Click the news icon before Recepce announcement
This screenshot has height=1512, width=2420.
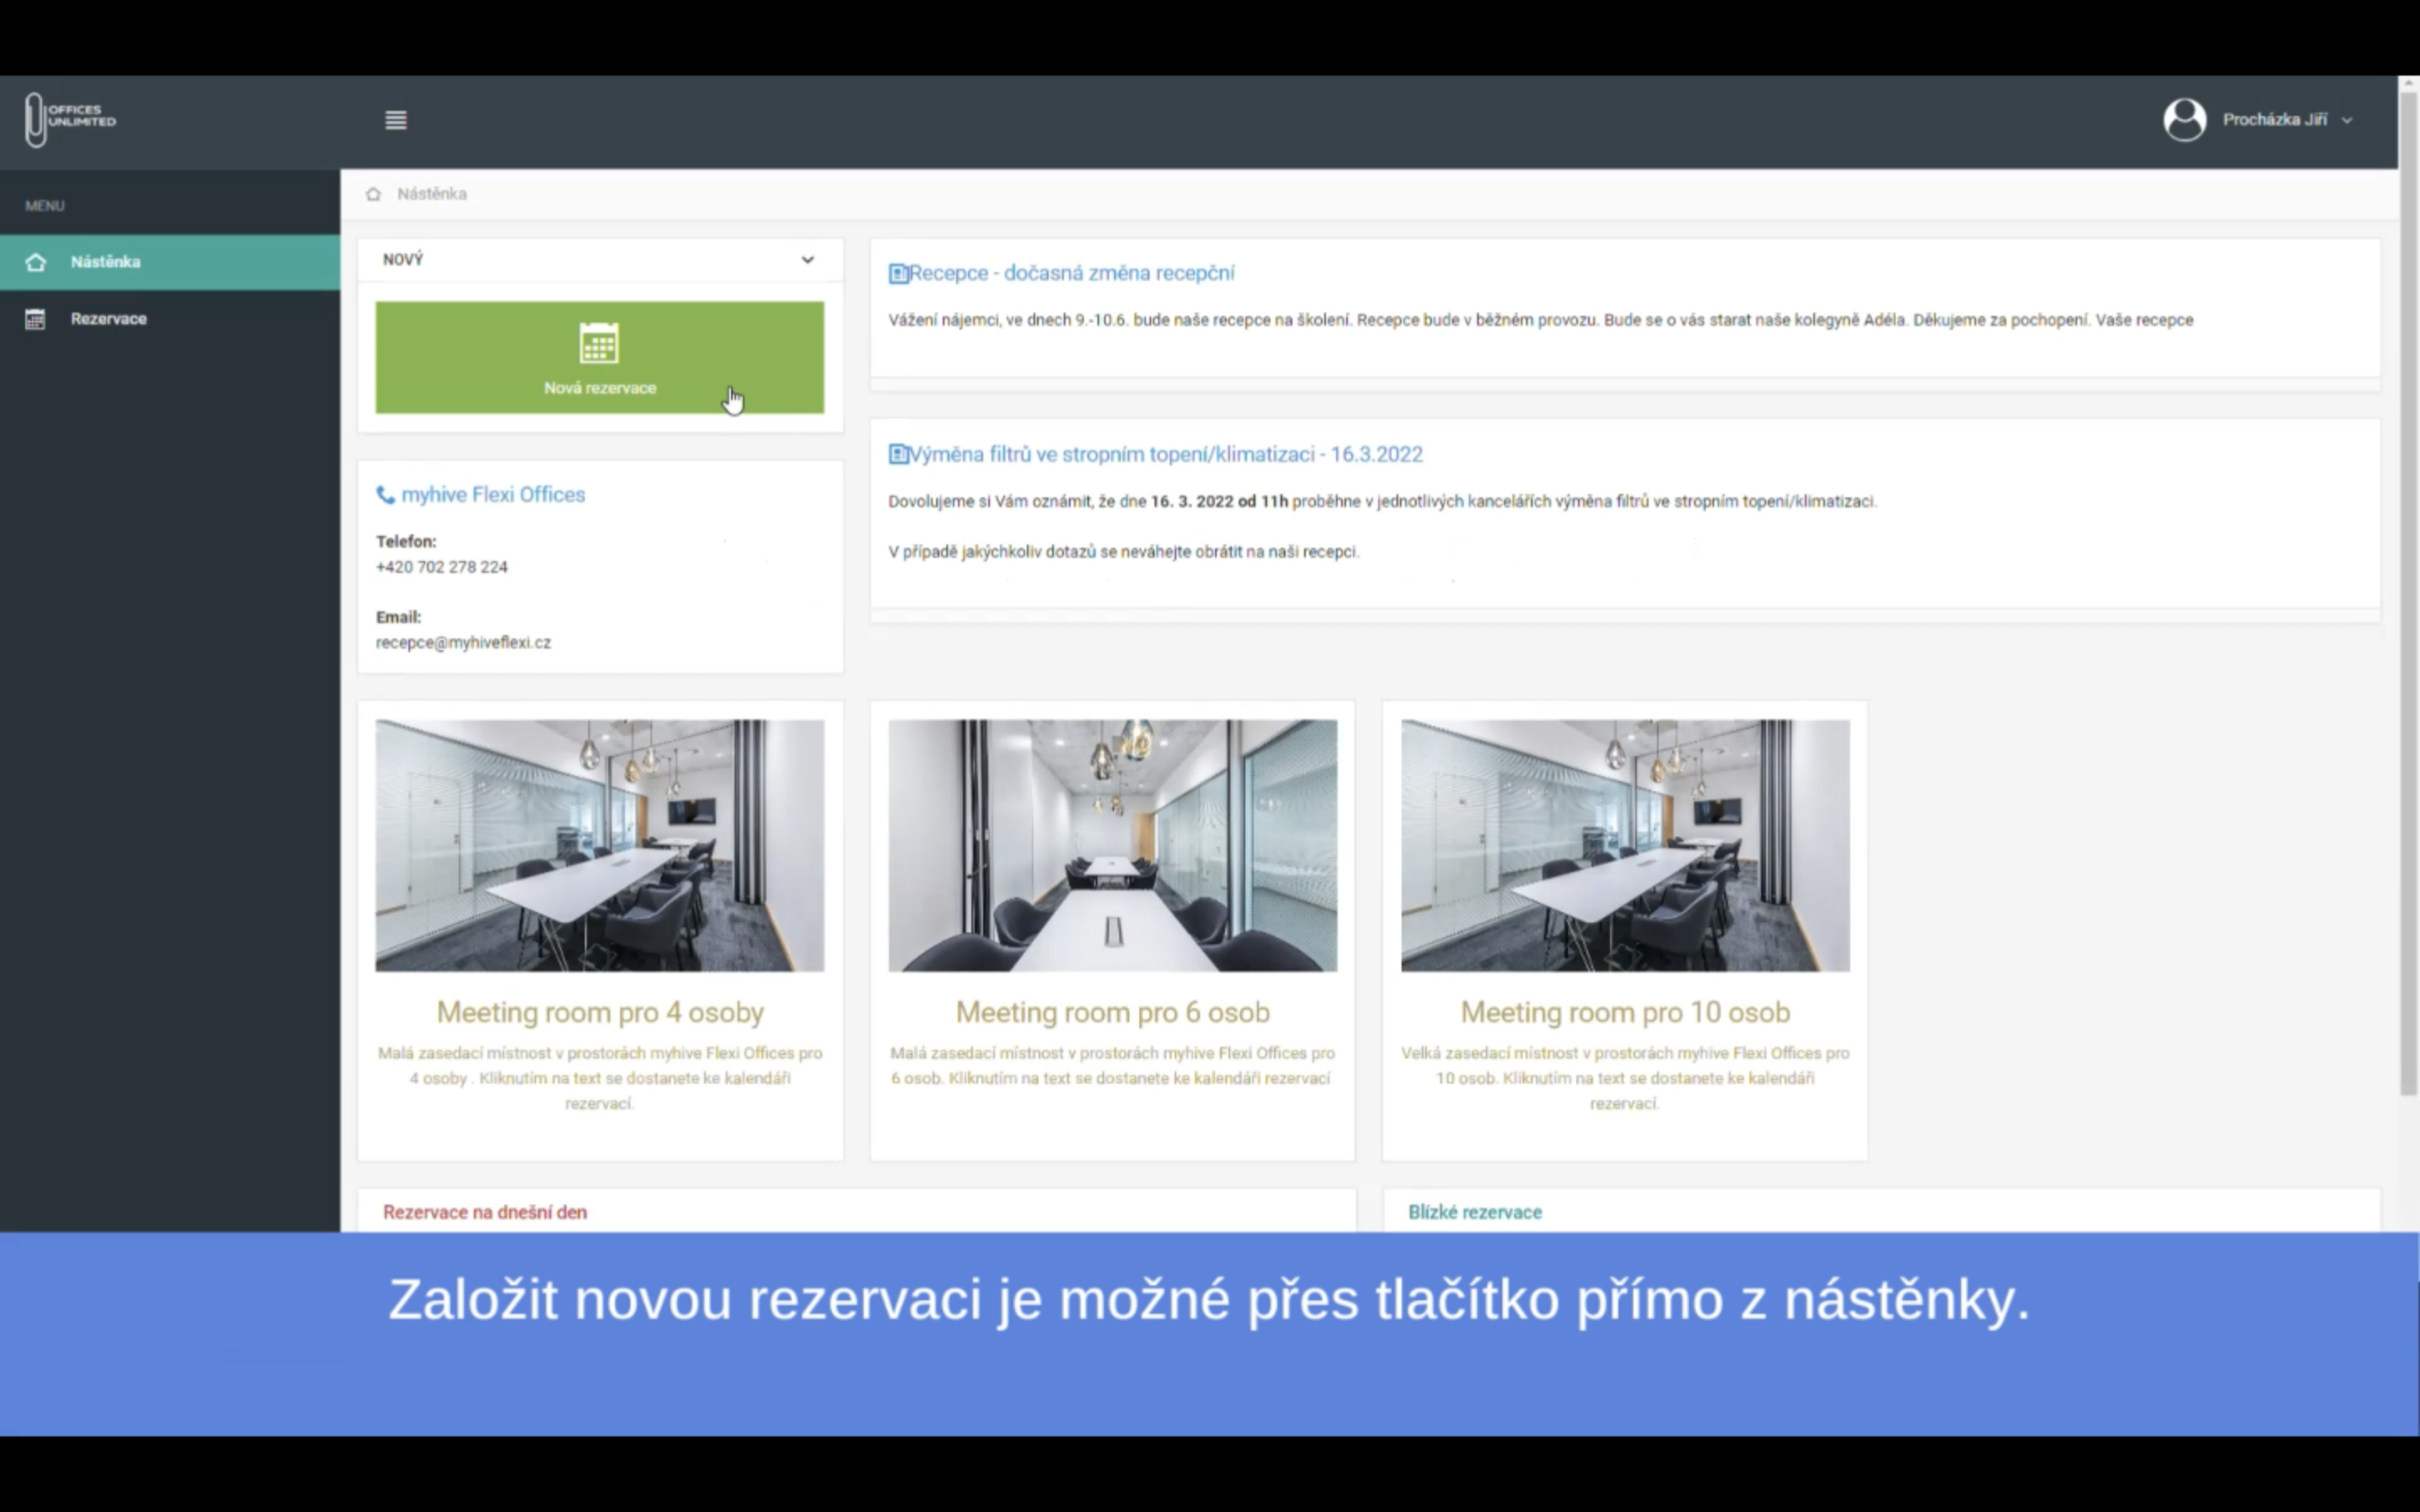coord(898,274)
